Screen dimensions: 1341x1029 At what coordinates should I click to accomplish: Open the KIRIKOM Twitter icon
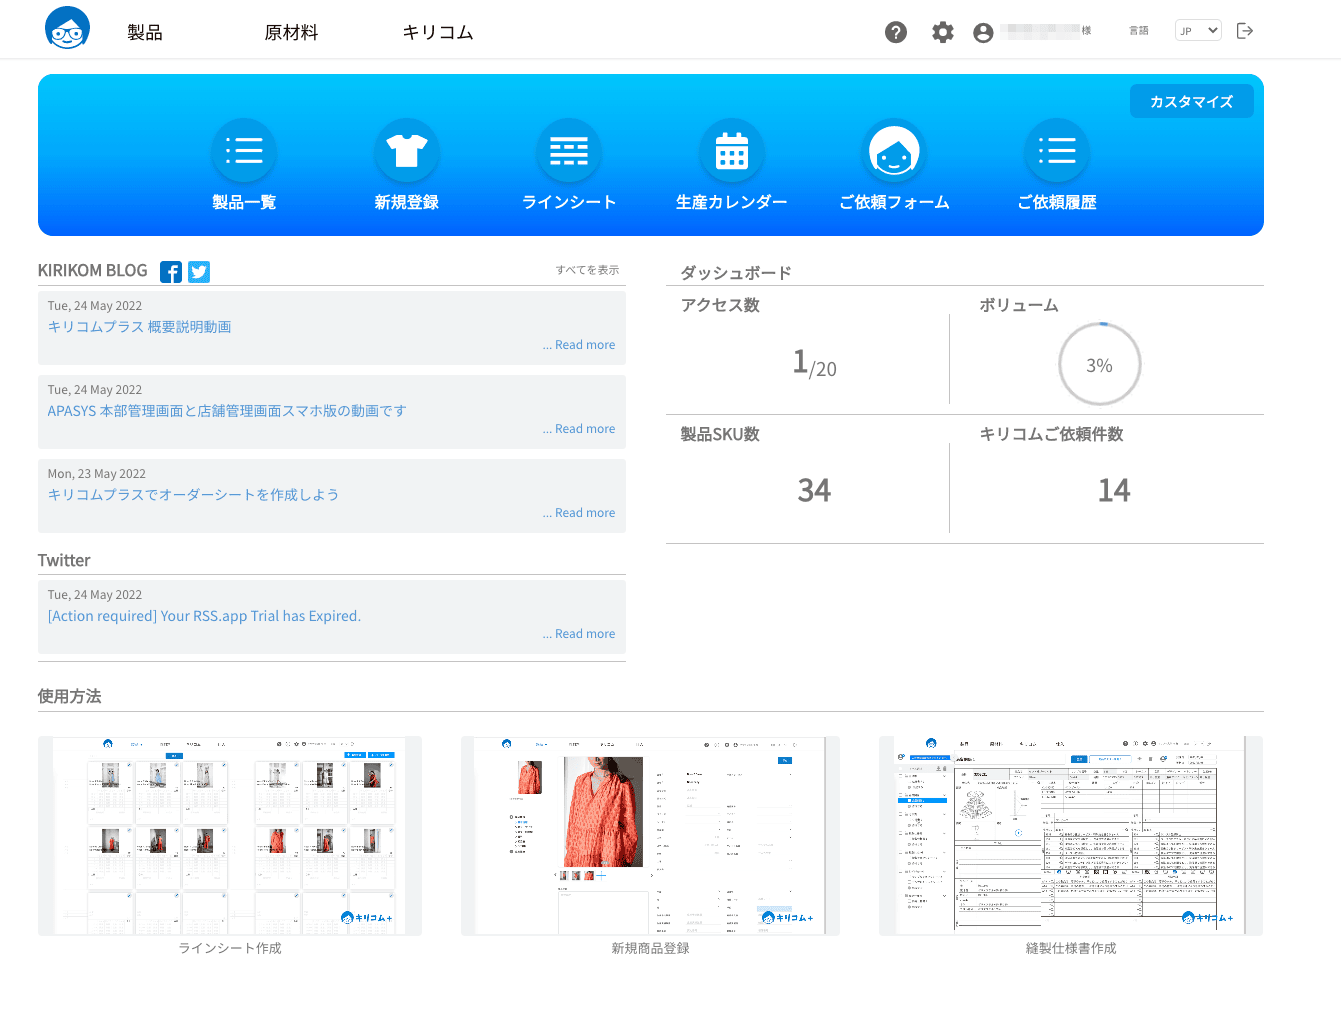(199, 272)
